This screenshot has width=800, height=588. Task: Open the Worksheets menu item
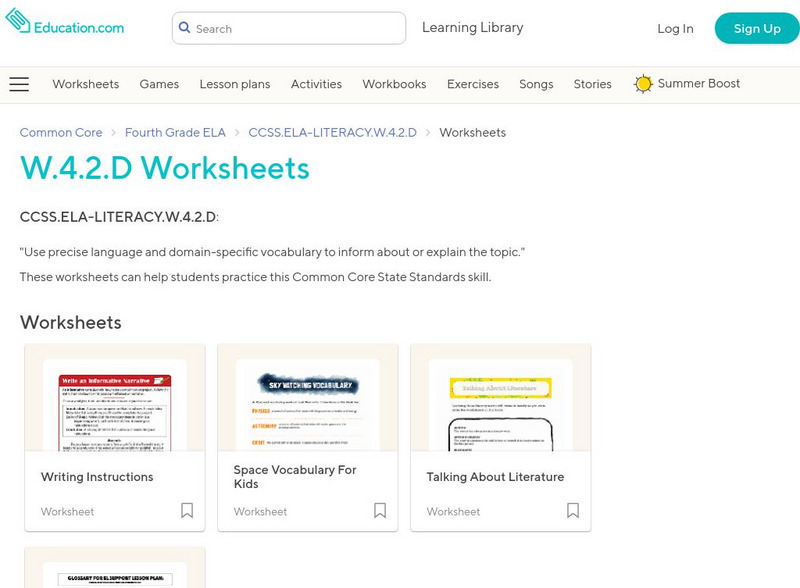pyautogui.click(x=85, y=84)
